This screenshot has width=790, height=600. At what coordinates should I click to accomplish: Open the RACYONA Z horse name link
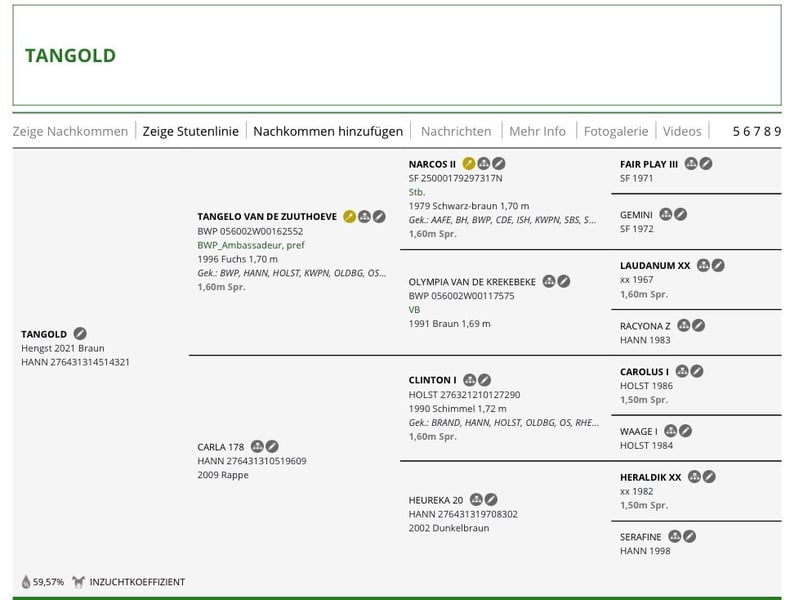tap(645, 325)
